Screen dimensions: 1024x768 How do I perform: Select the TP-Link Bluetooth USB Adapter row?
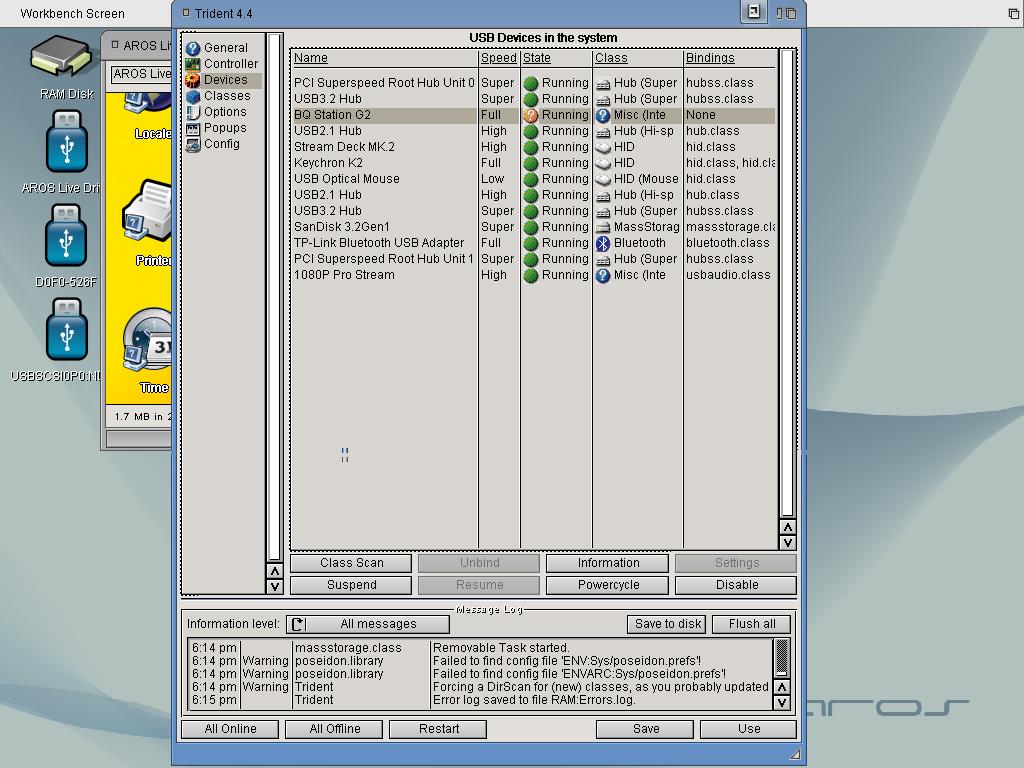click(x=533, y=243)
